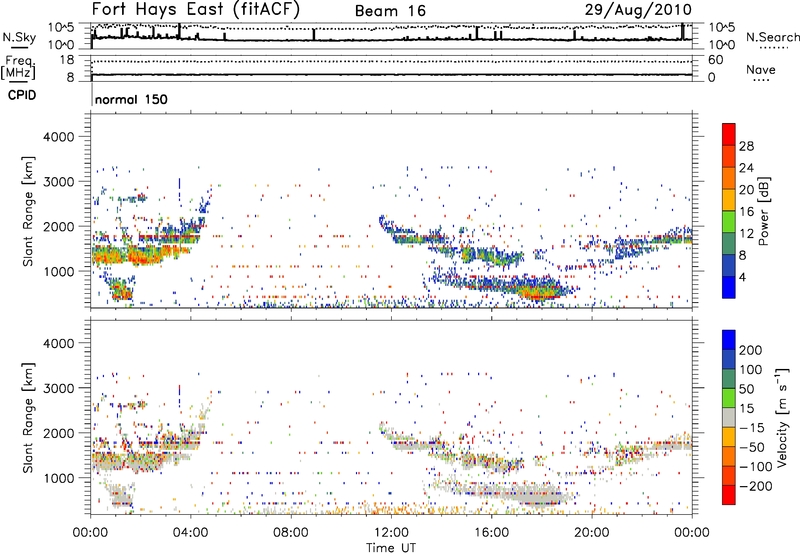800x554 pixels.
Task: Click the '16:00' time axis label
Action: [x=491, y=533]
